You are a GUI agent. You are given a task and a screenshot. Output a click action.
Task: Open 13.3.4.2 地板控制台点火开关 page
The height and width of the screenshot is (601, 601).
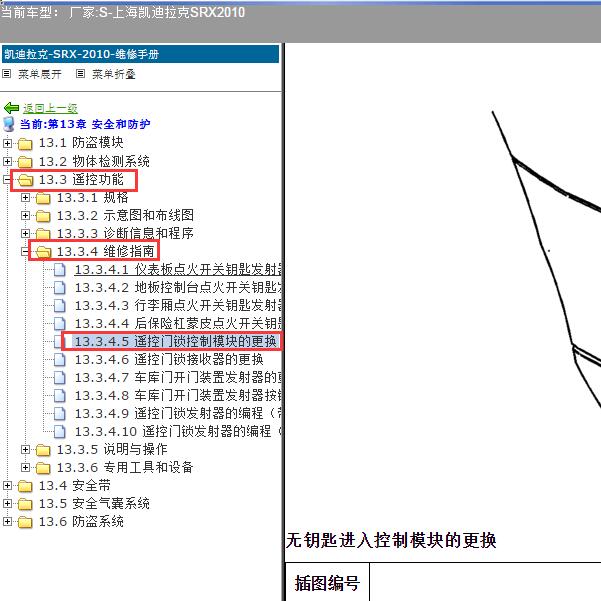click(178, 287)
